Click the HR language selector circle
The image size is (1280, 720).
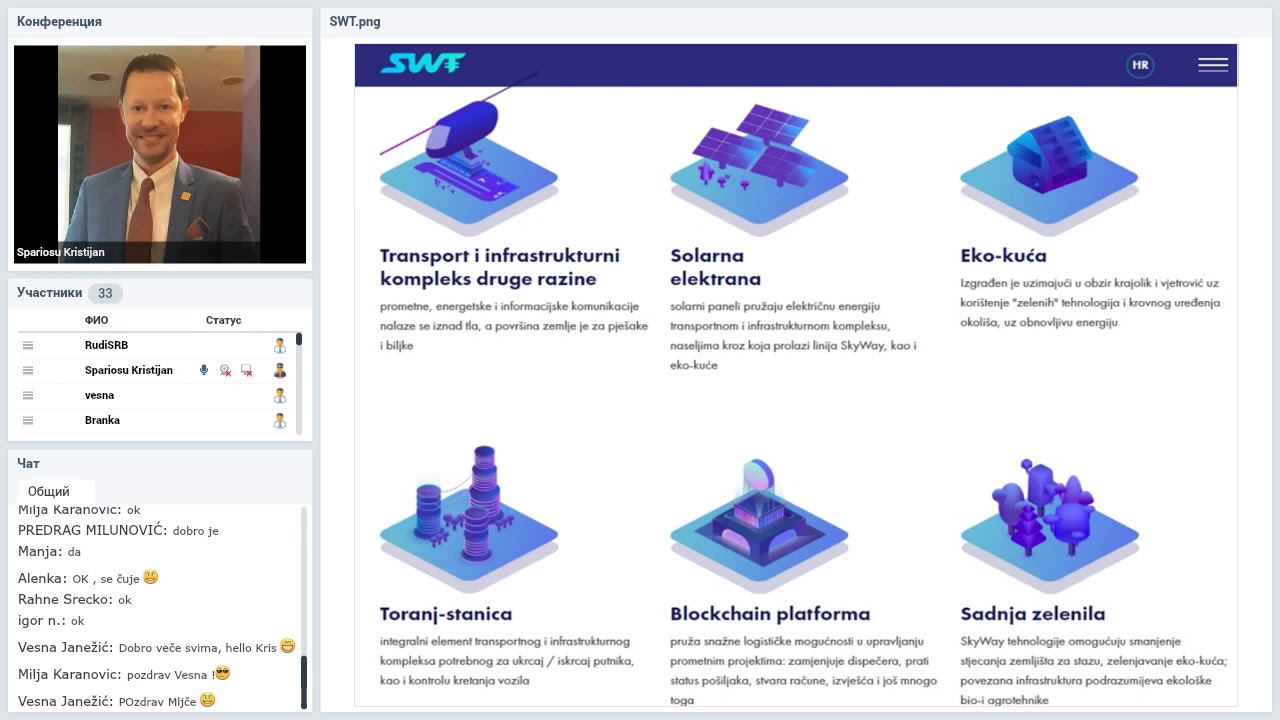(1140, 66)
